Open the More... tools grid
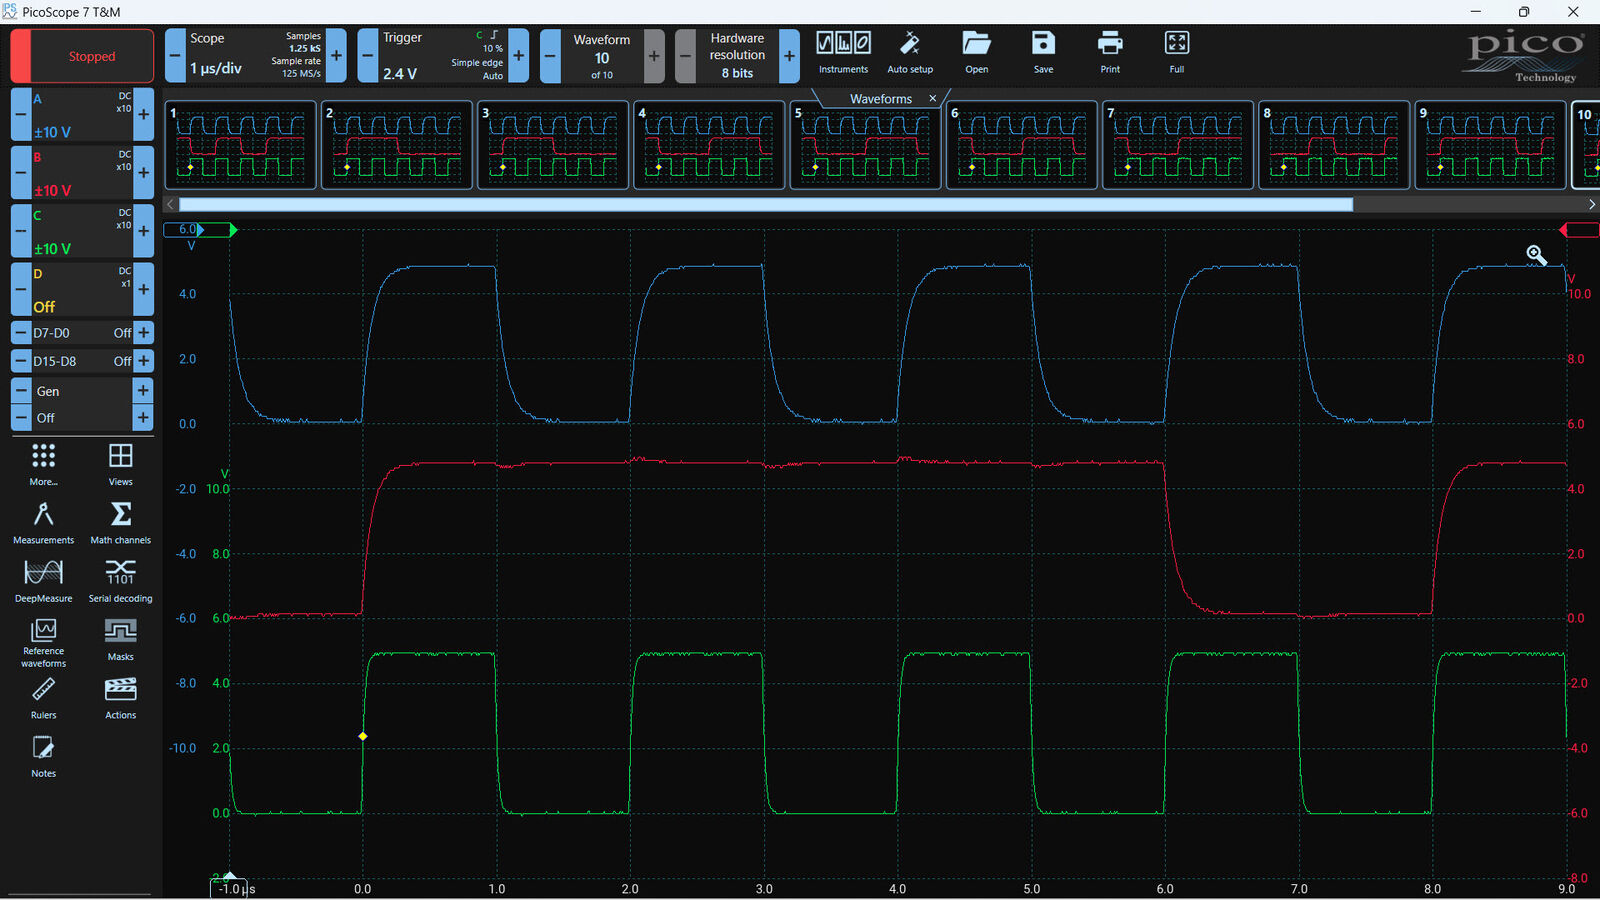Viewport: 1600px width, 900px height. pos(43,465)
